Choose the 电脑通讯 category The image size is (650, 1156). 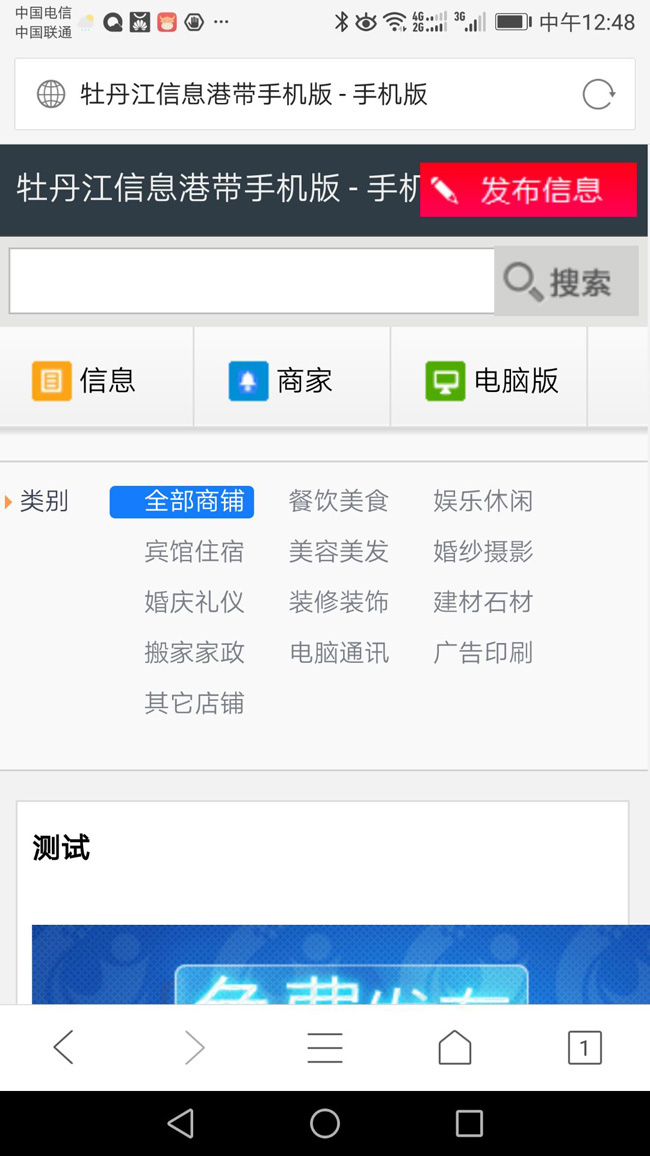tap(338, 652)
